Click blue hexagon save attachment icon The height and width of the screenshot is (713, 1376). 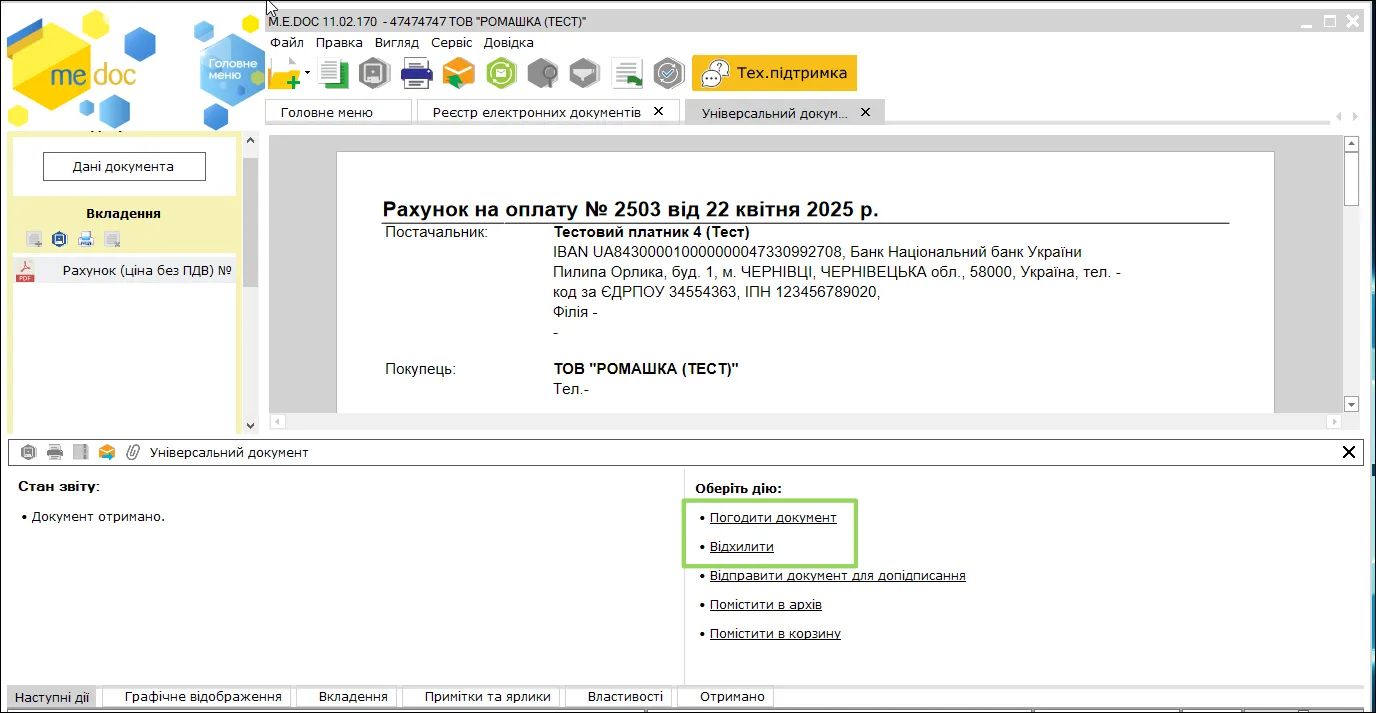point(59,239)
